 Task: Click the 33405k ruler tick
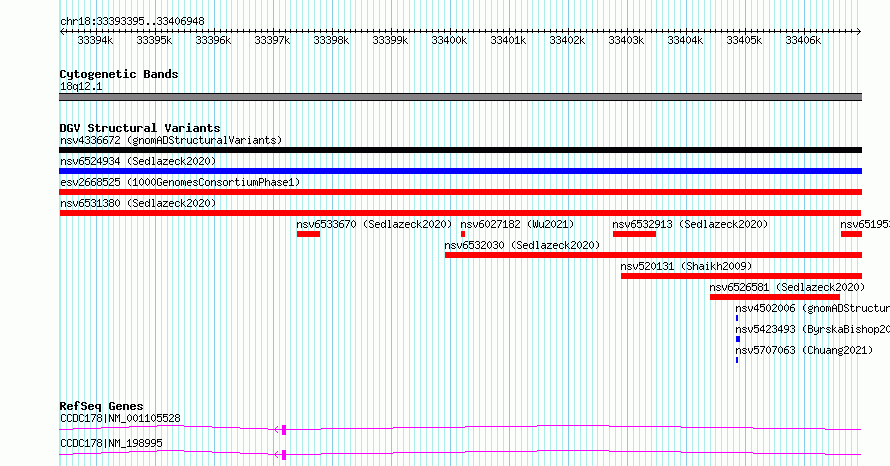(x=744, y=40)
